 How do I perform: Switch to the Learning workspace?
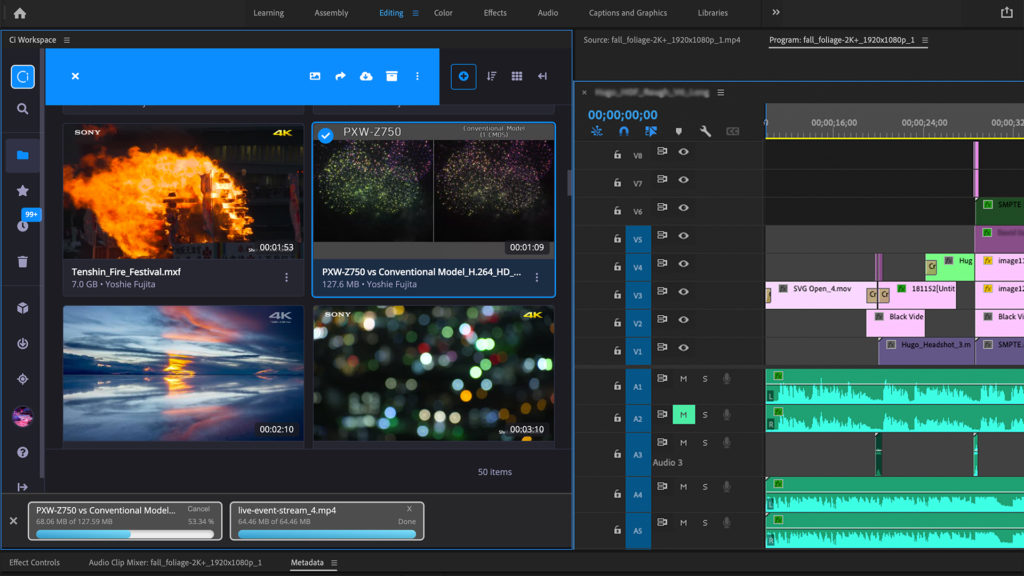coord(268,13)
